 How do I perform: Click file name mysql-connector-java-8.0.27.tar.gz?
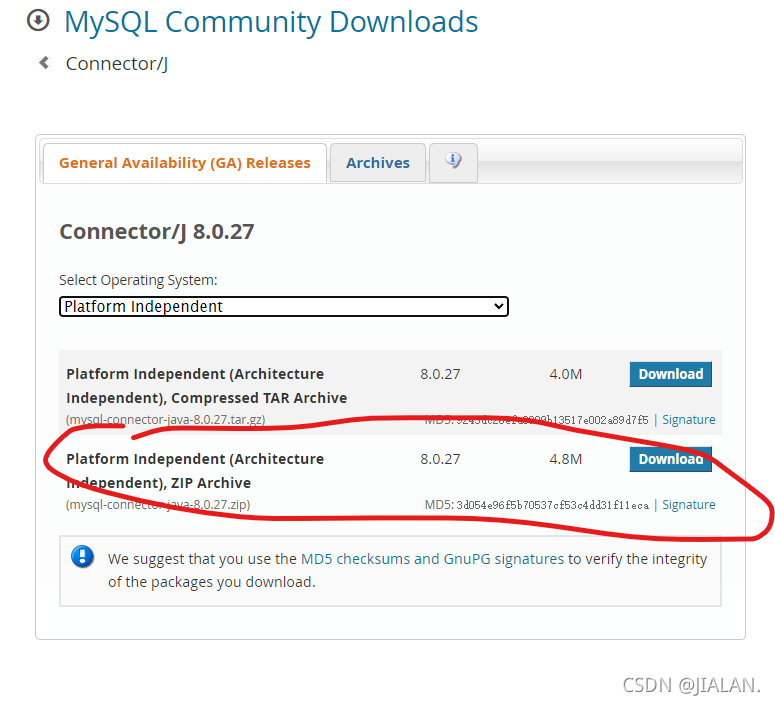(166, 420)
